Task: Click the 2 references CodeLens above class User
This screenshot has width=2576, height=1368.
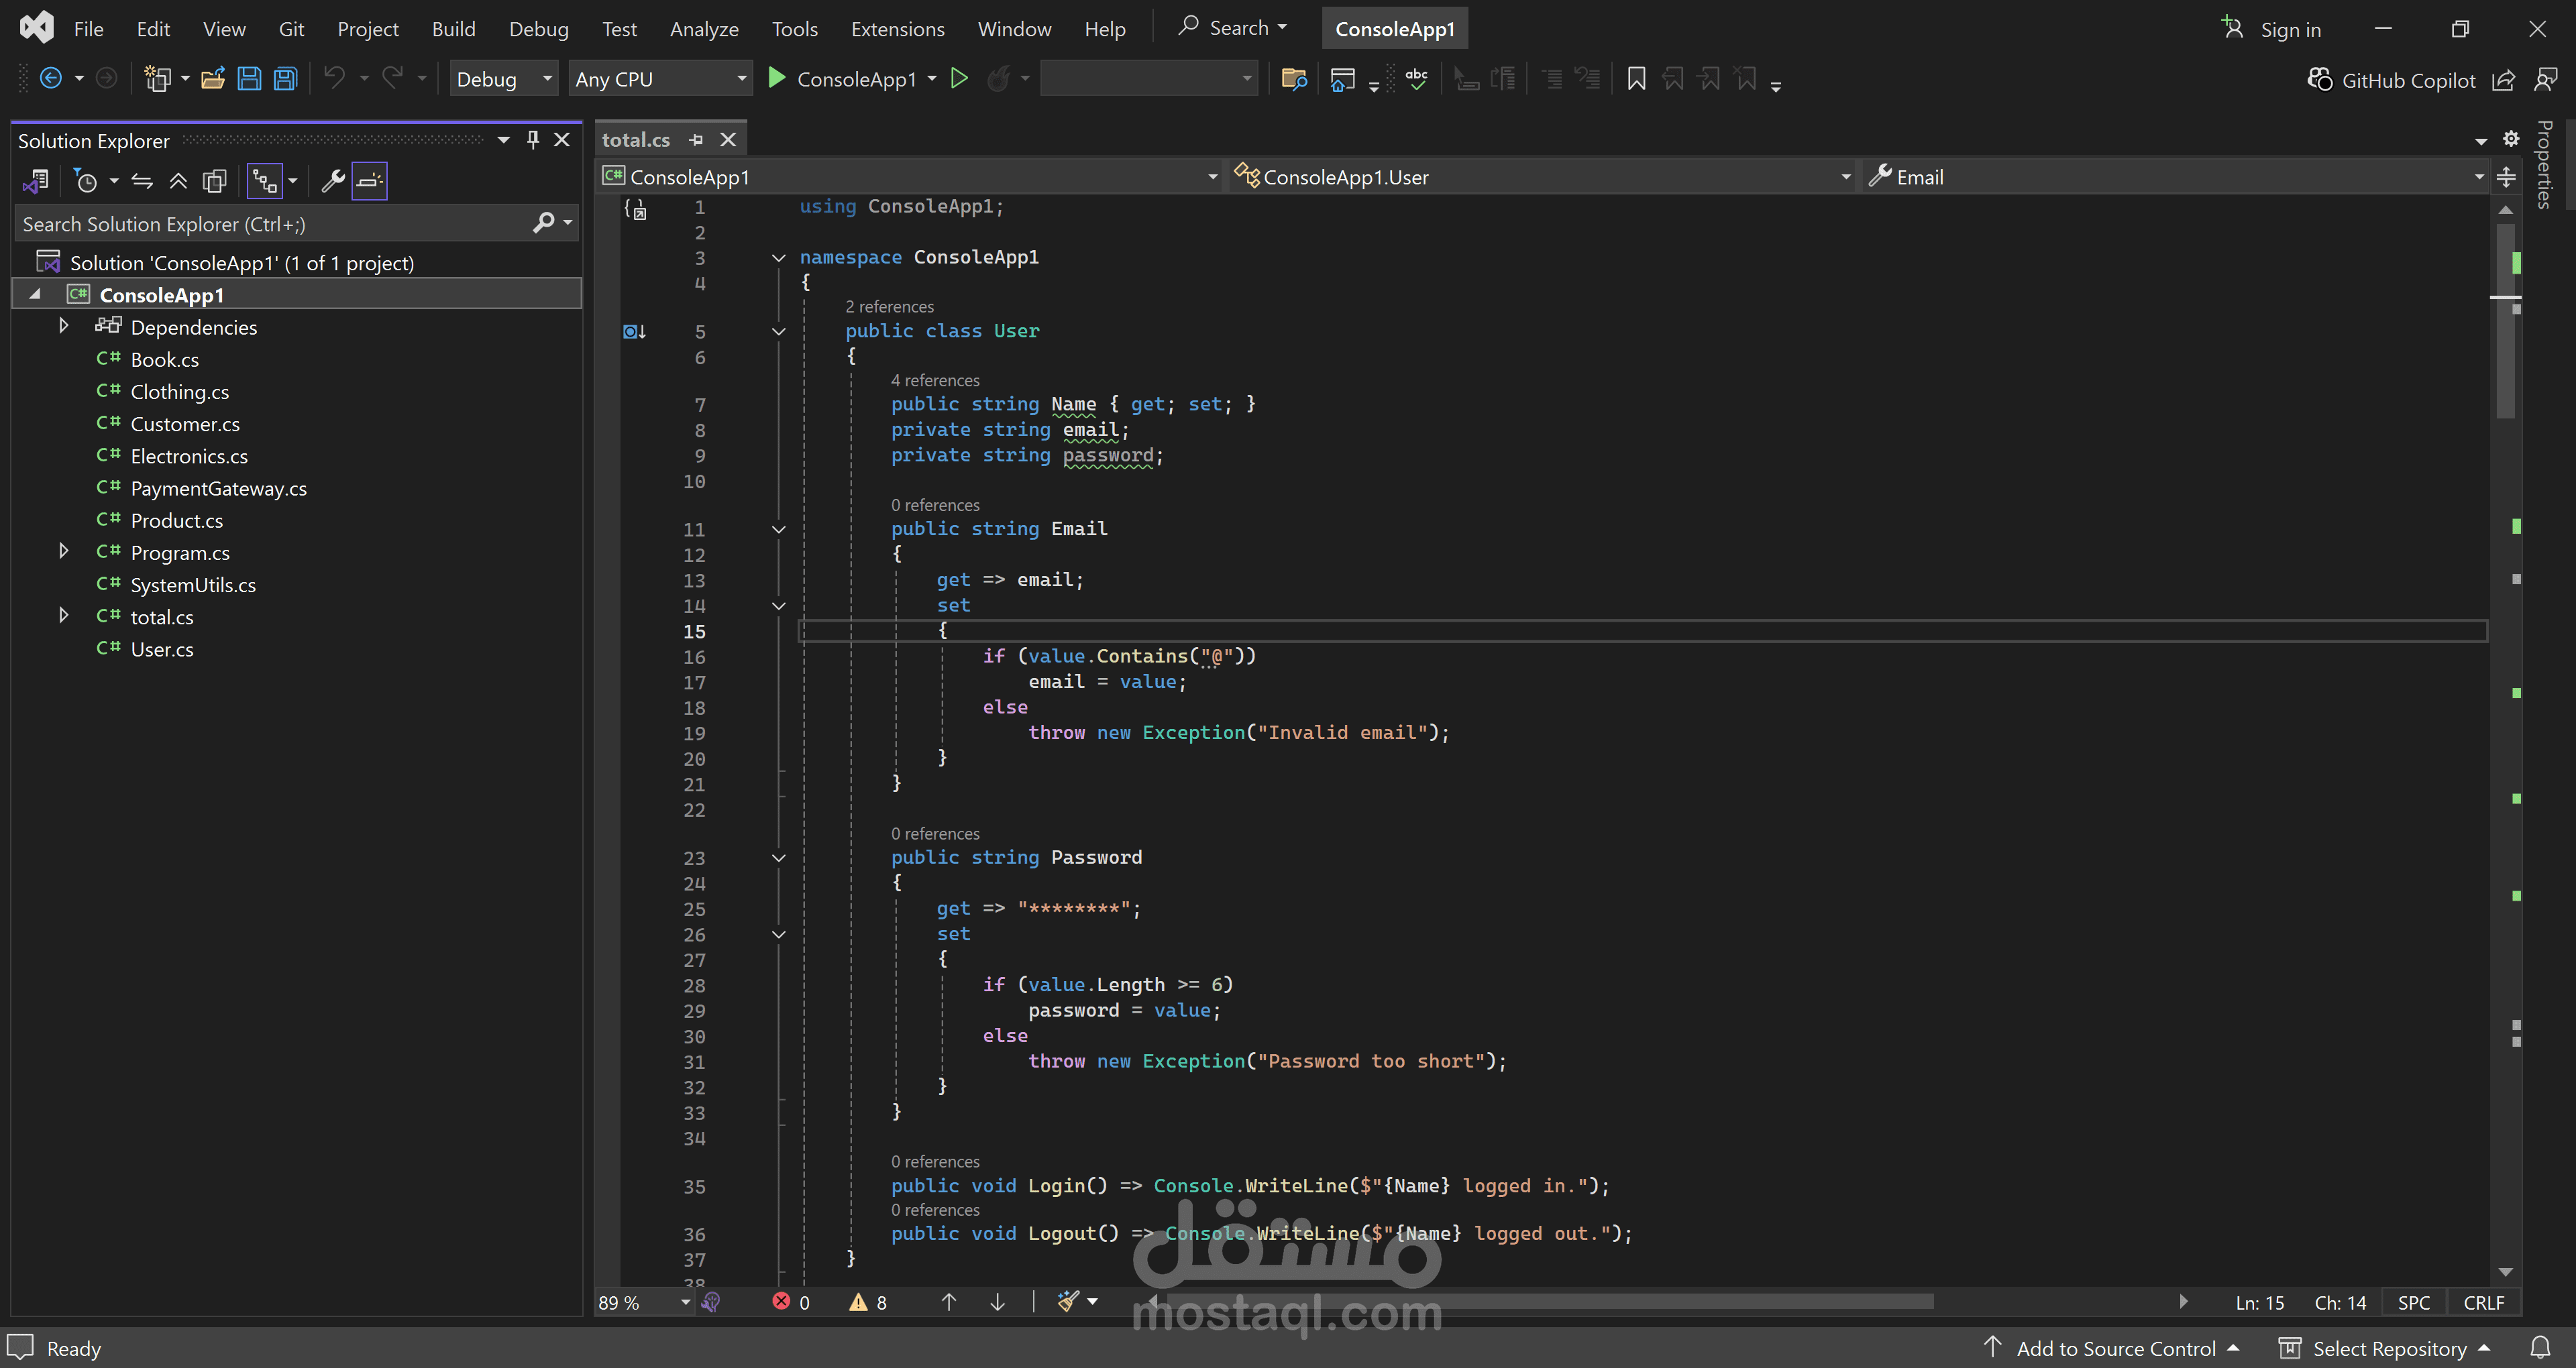Action: pos(889,306)
